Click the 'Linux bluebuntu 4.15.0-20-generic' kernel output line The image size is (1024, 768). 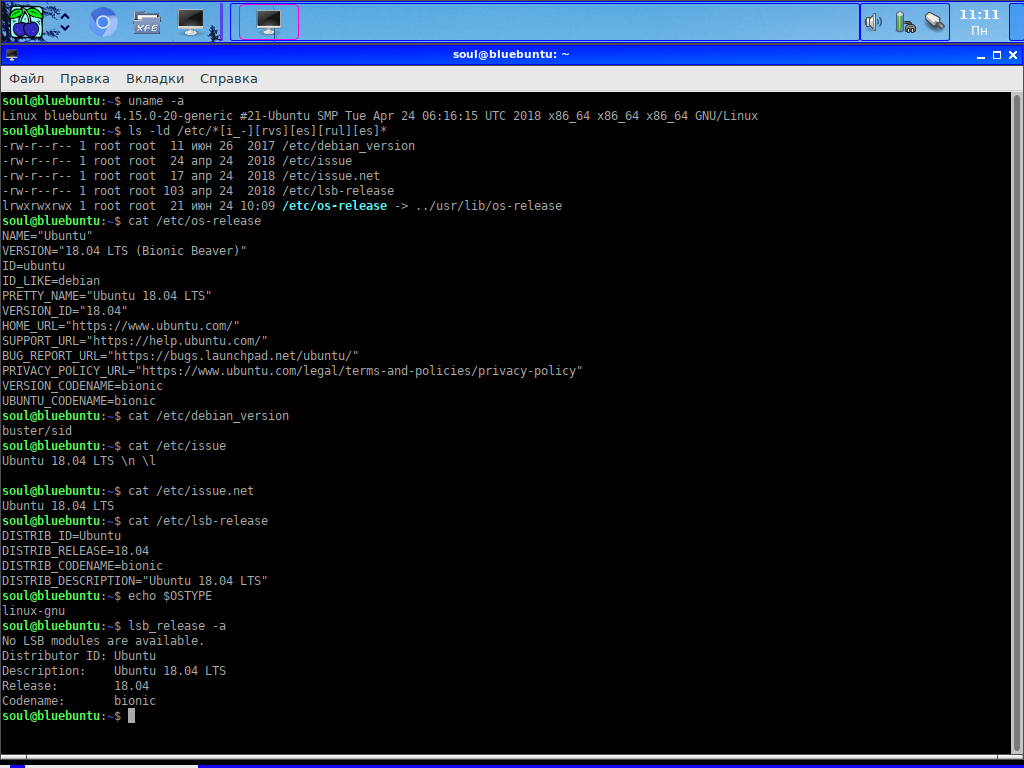coord(380,116)
